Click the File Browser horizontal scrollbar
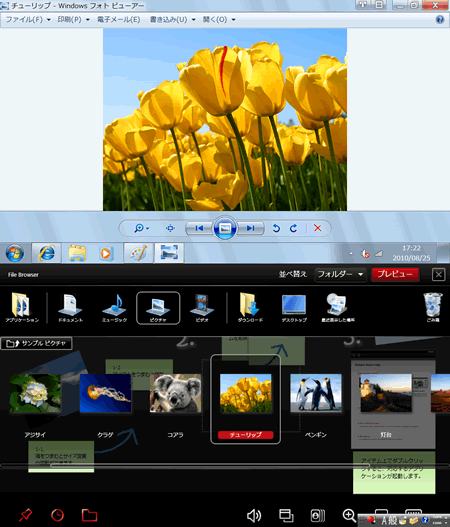The image size is (450, 527). click(x=211, y=465)
